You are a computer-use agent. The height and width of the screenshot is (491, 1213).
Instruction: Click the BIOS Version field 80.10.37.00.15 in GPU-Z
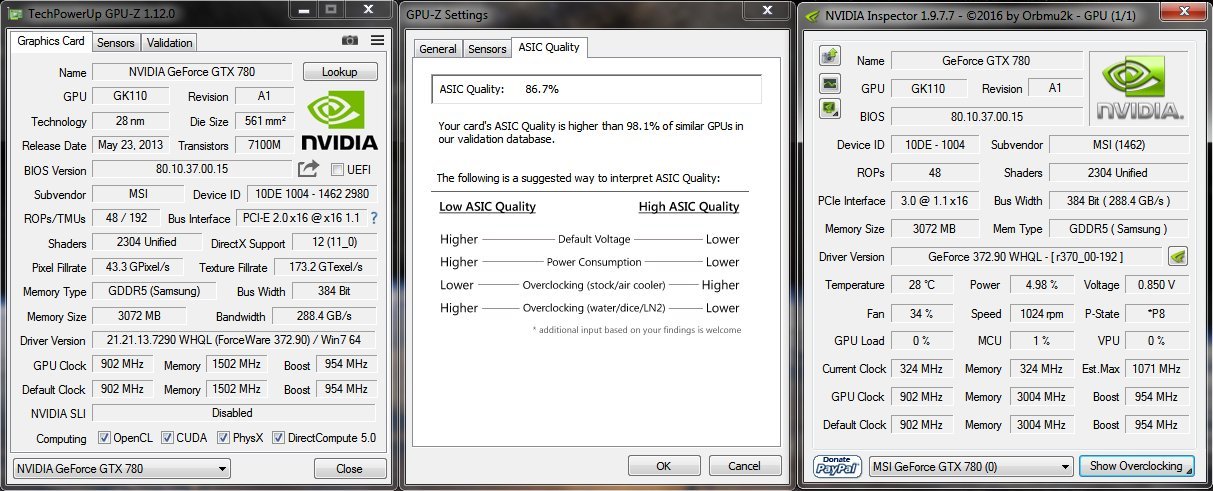point(193,170)
